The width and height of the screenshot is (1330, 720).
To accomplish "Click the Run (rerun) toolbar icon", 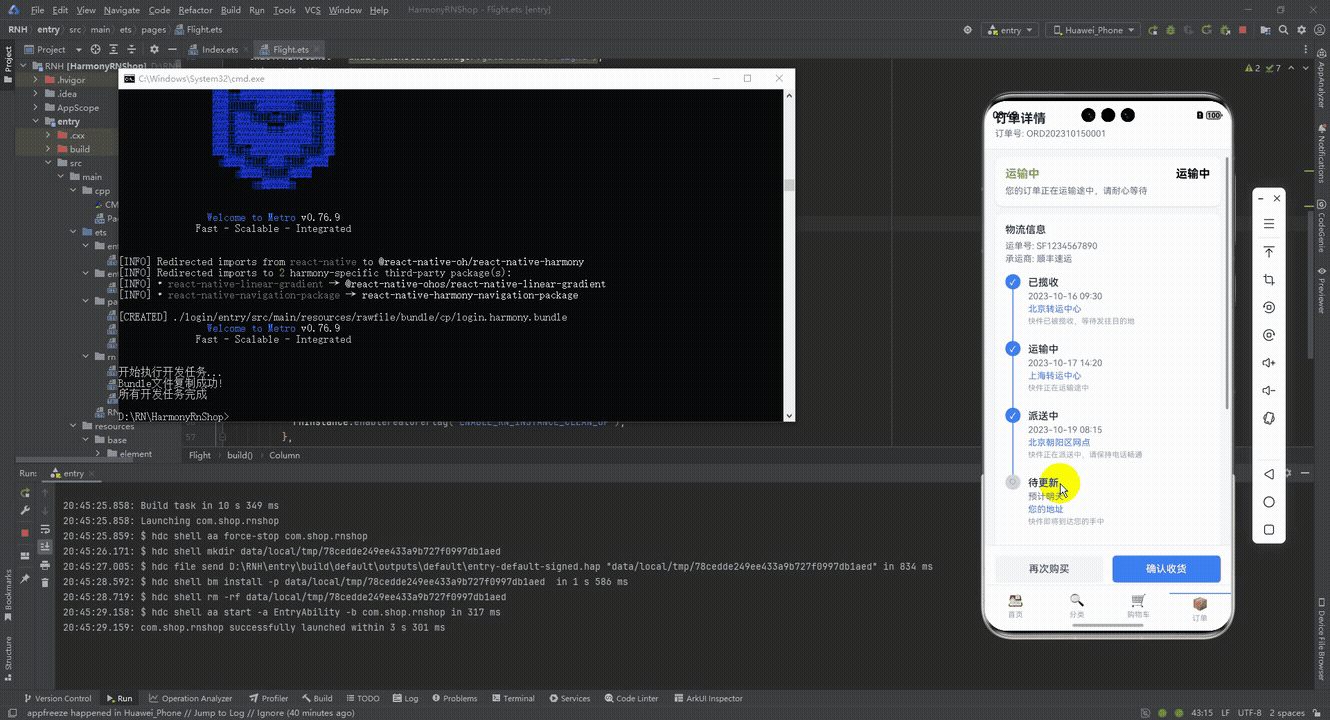I will [x=1153, y=30].
